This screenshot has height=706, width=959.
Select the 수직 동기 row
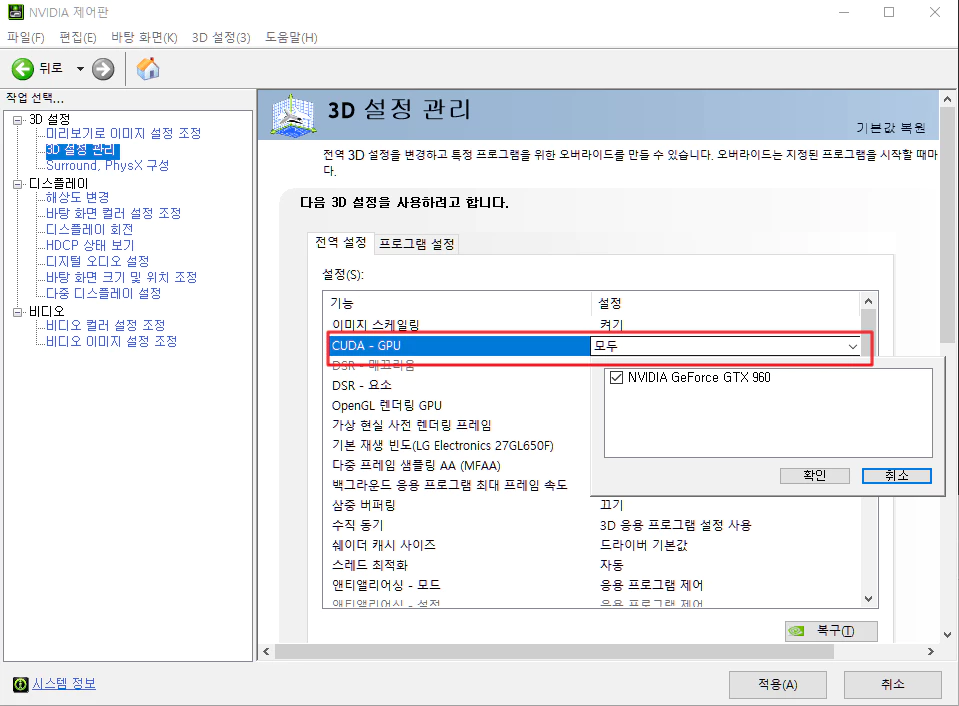pyautogui.click(x=592, y=525)
